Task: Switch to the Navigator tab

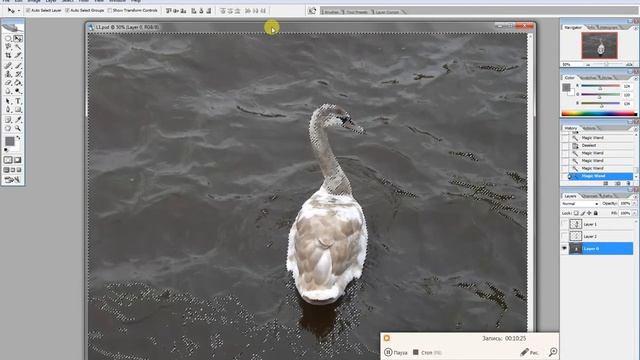Action: coord(573,27)
